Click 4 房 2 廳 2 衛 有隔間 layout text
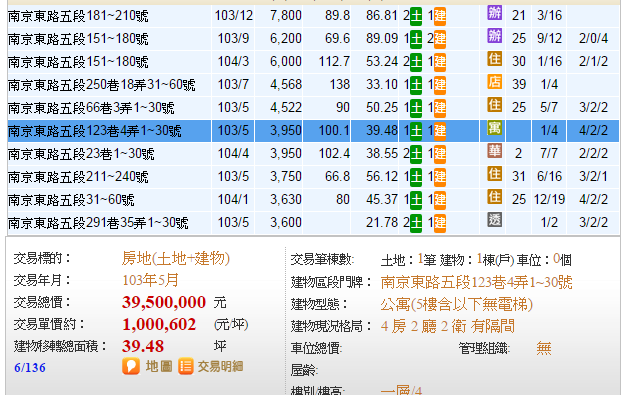 (448, 327)
